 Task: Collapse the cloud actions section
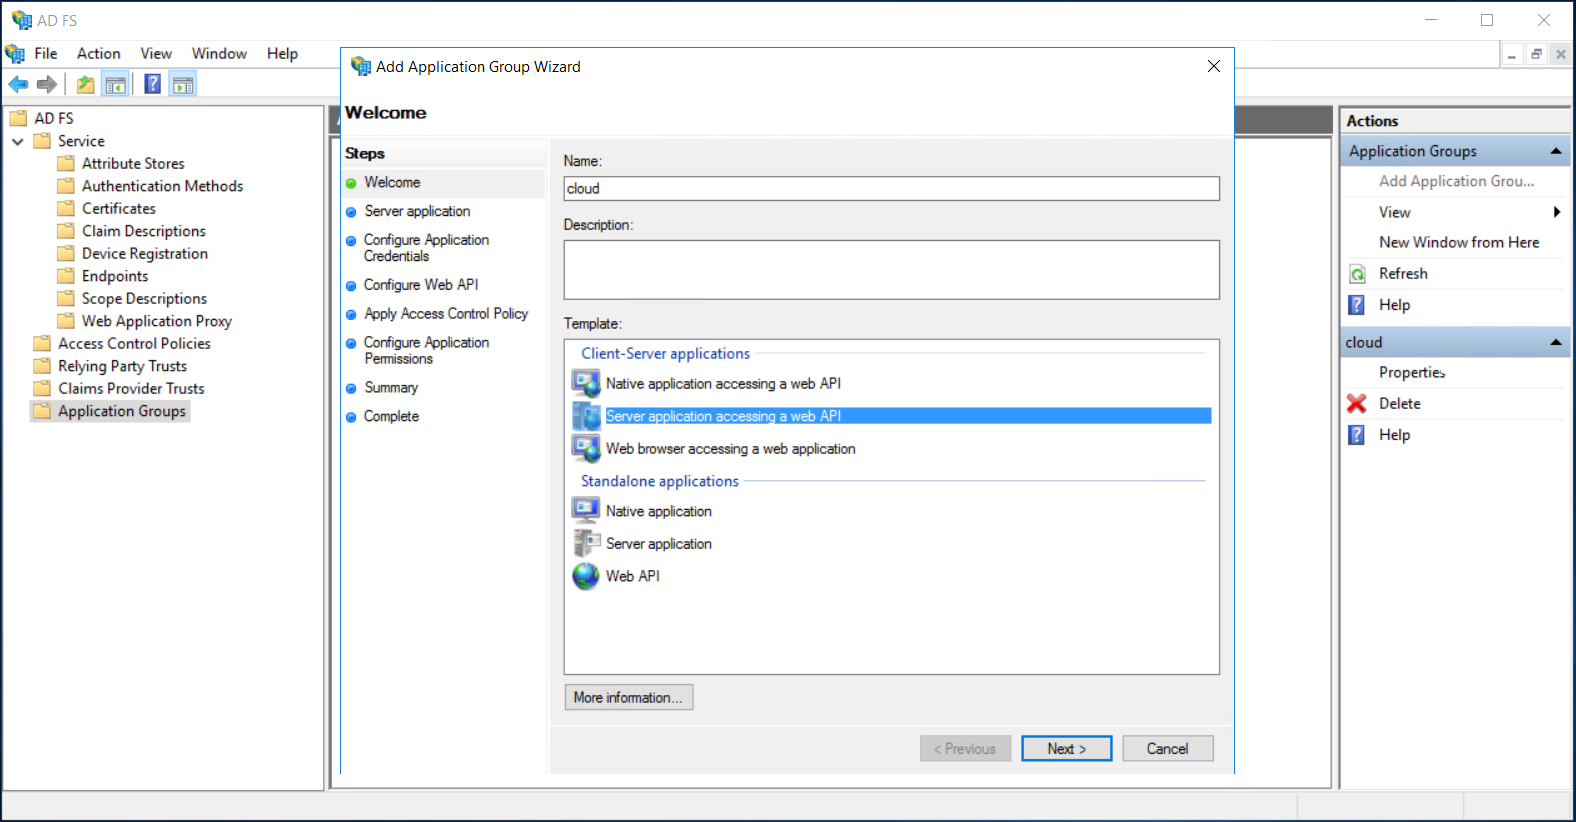tap(1555, 342)
